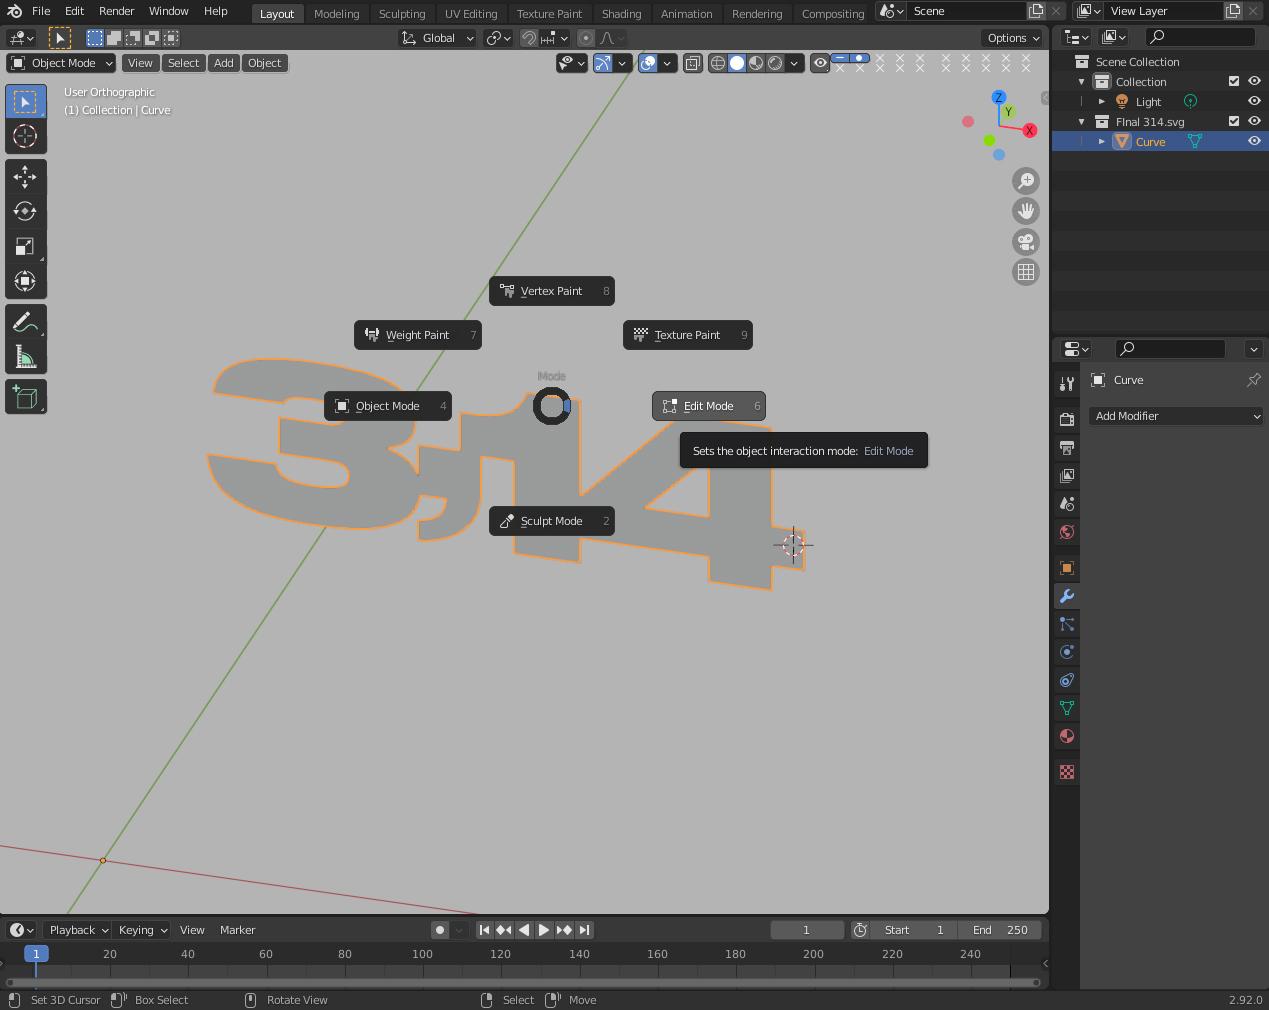This screenshot has width=1269, height=1010.
Task: Activate the Scale tool
Action: [25, 247]
